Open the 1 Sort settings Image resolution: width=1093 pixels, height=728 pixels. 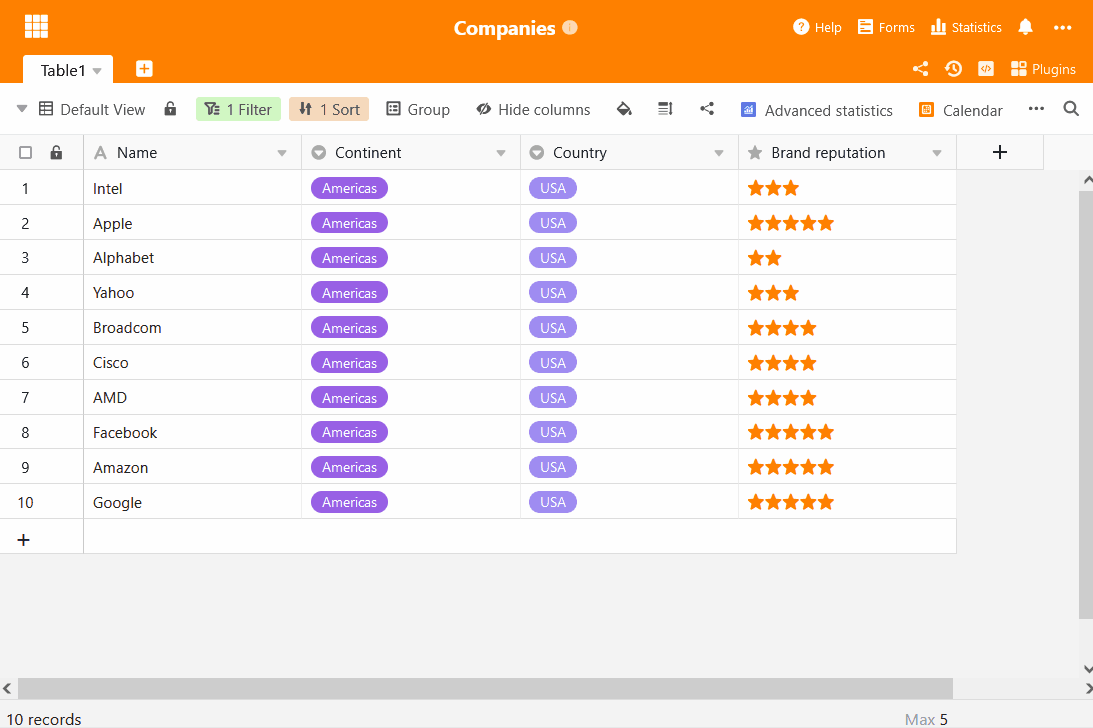pyautogui.click(x=329, y=109)
